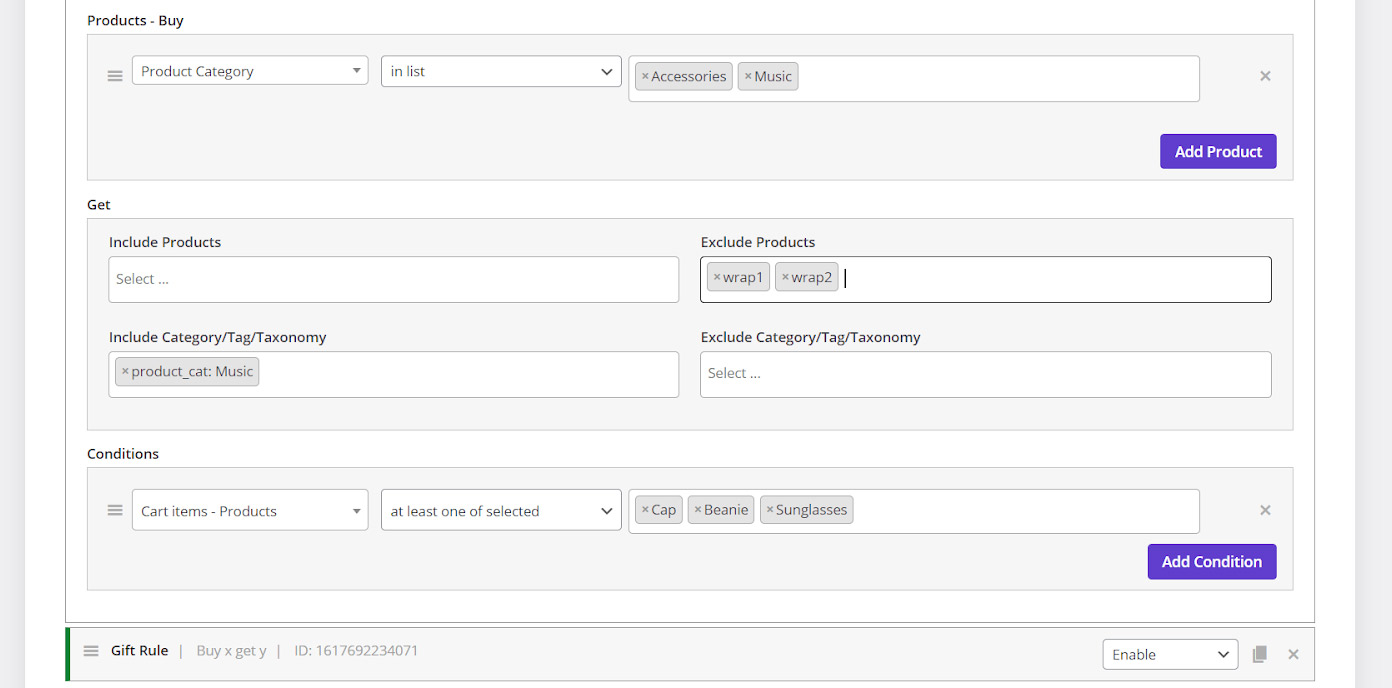The width and height of the screenshot is (1392, 688).
Task: Delete the Gift Rule with ID 1617692234071
Action: [1293, 654]
